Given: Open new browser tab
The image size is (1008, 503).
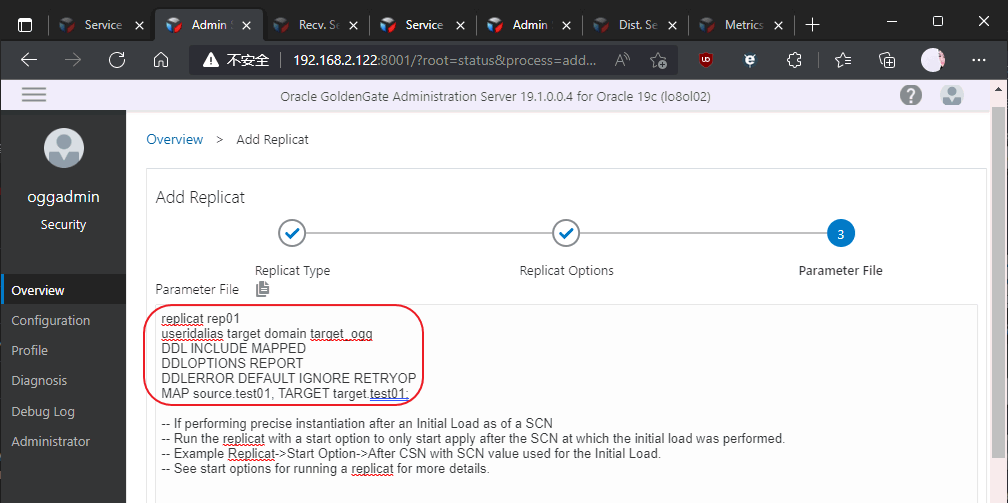Looking at the screenshot, I should click(x=813, y=25).
